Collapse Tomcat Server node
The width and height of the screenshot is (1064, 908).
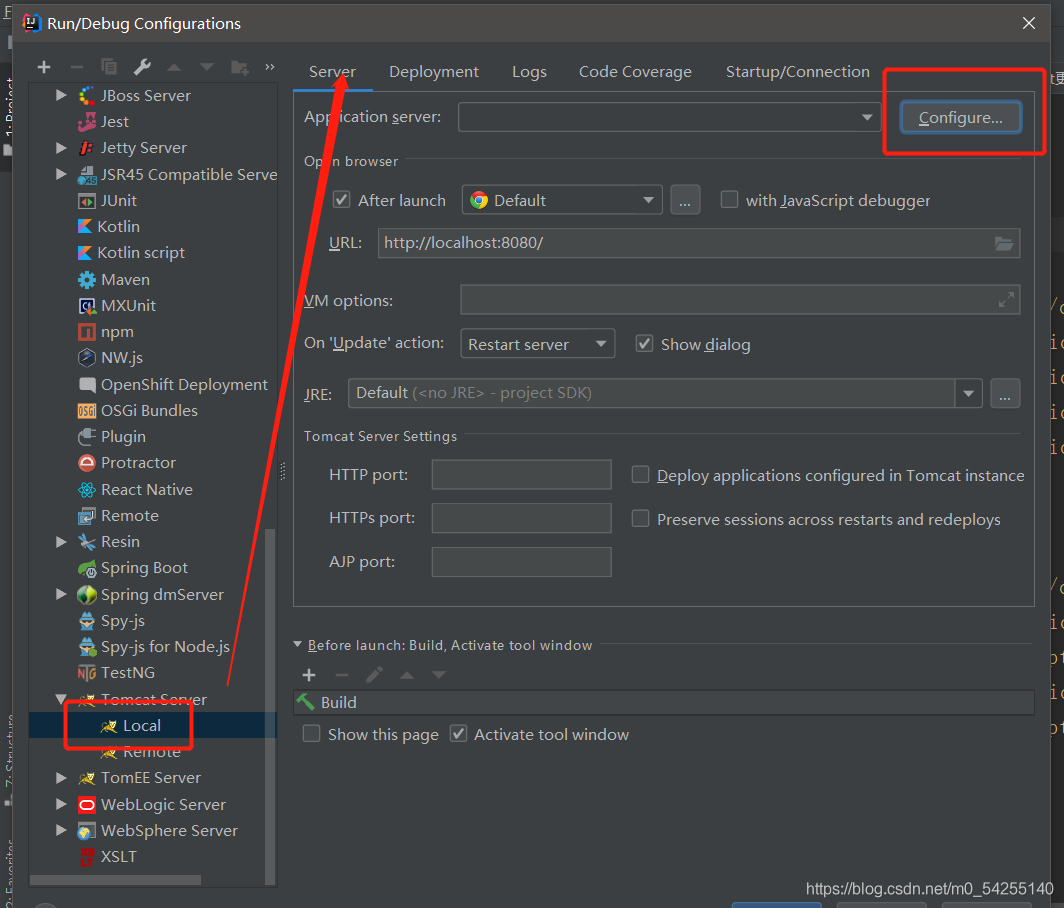click(x=61, y=699)
